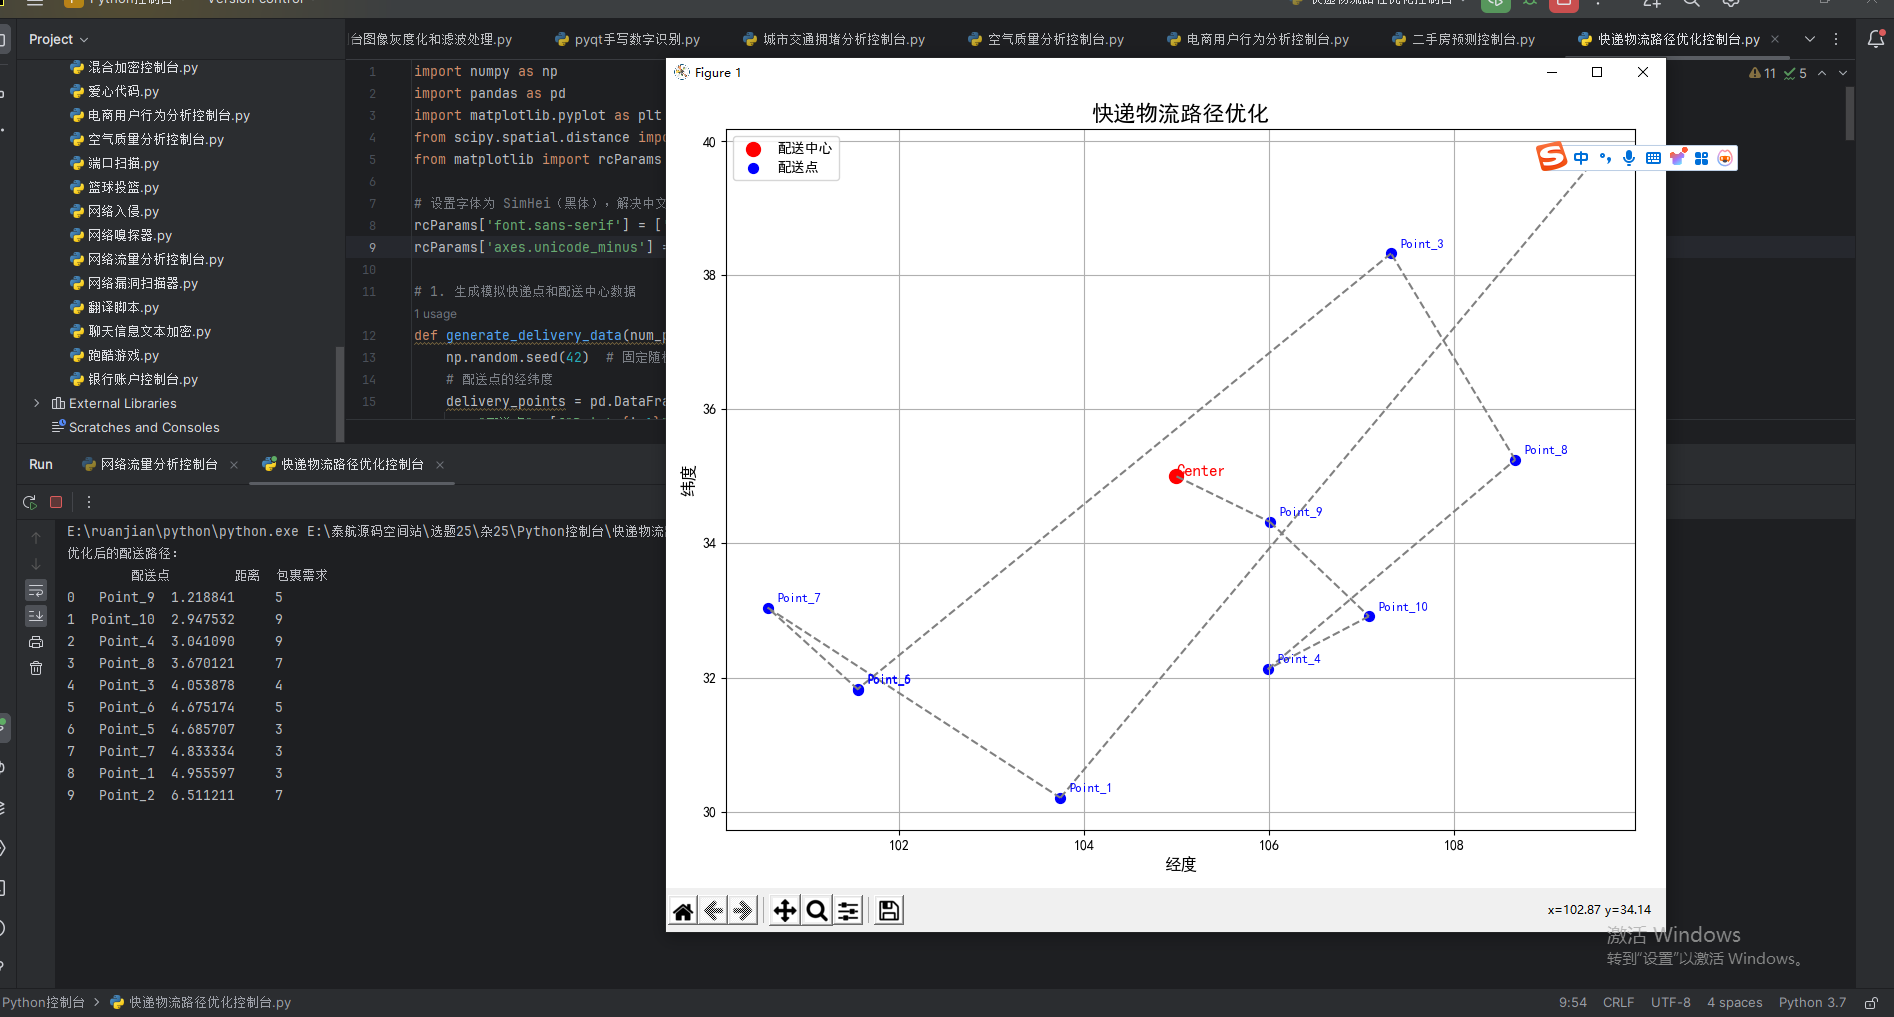
Task: Toggle Chinese/English input mode
Action: tap(1581, 158)
